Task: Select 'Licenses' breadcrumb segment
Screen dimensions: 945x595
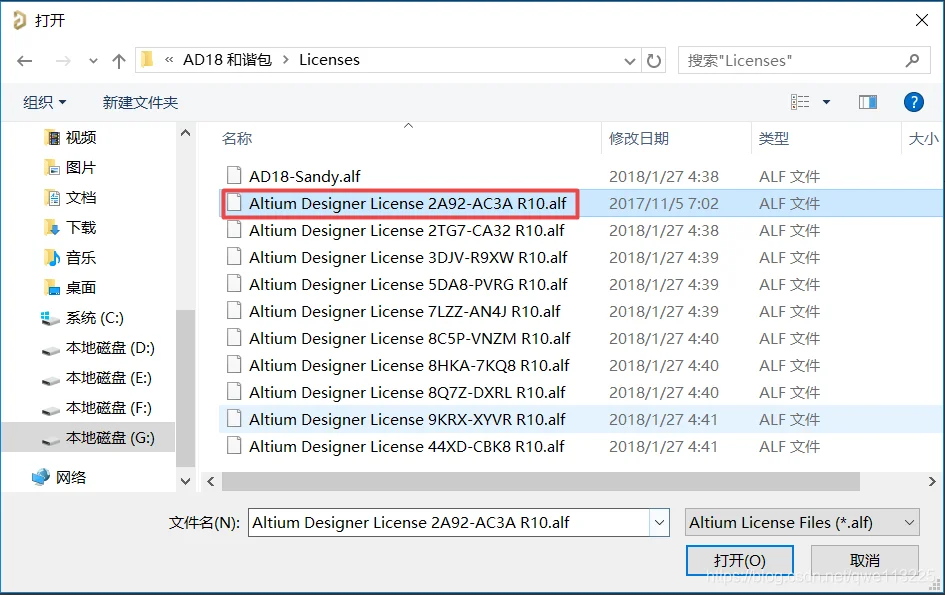Action: click(x=329, y=60)
